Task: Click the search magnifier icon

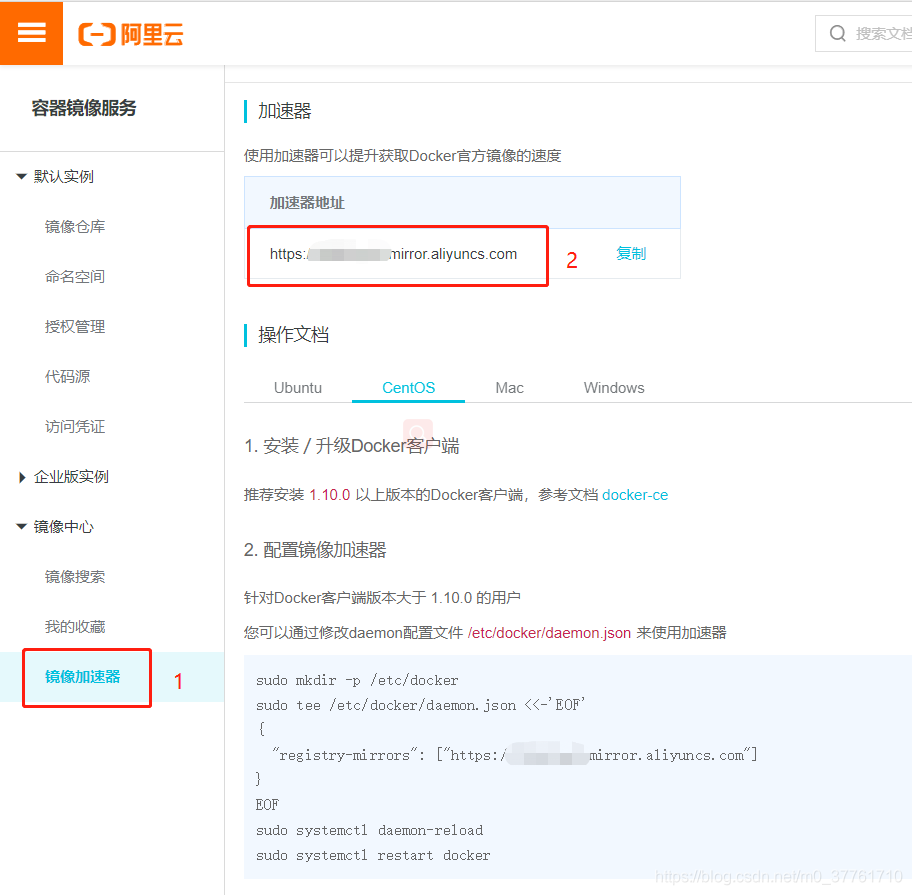Action: pos(837,33)
